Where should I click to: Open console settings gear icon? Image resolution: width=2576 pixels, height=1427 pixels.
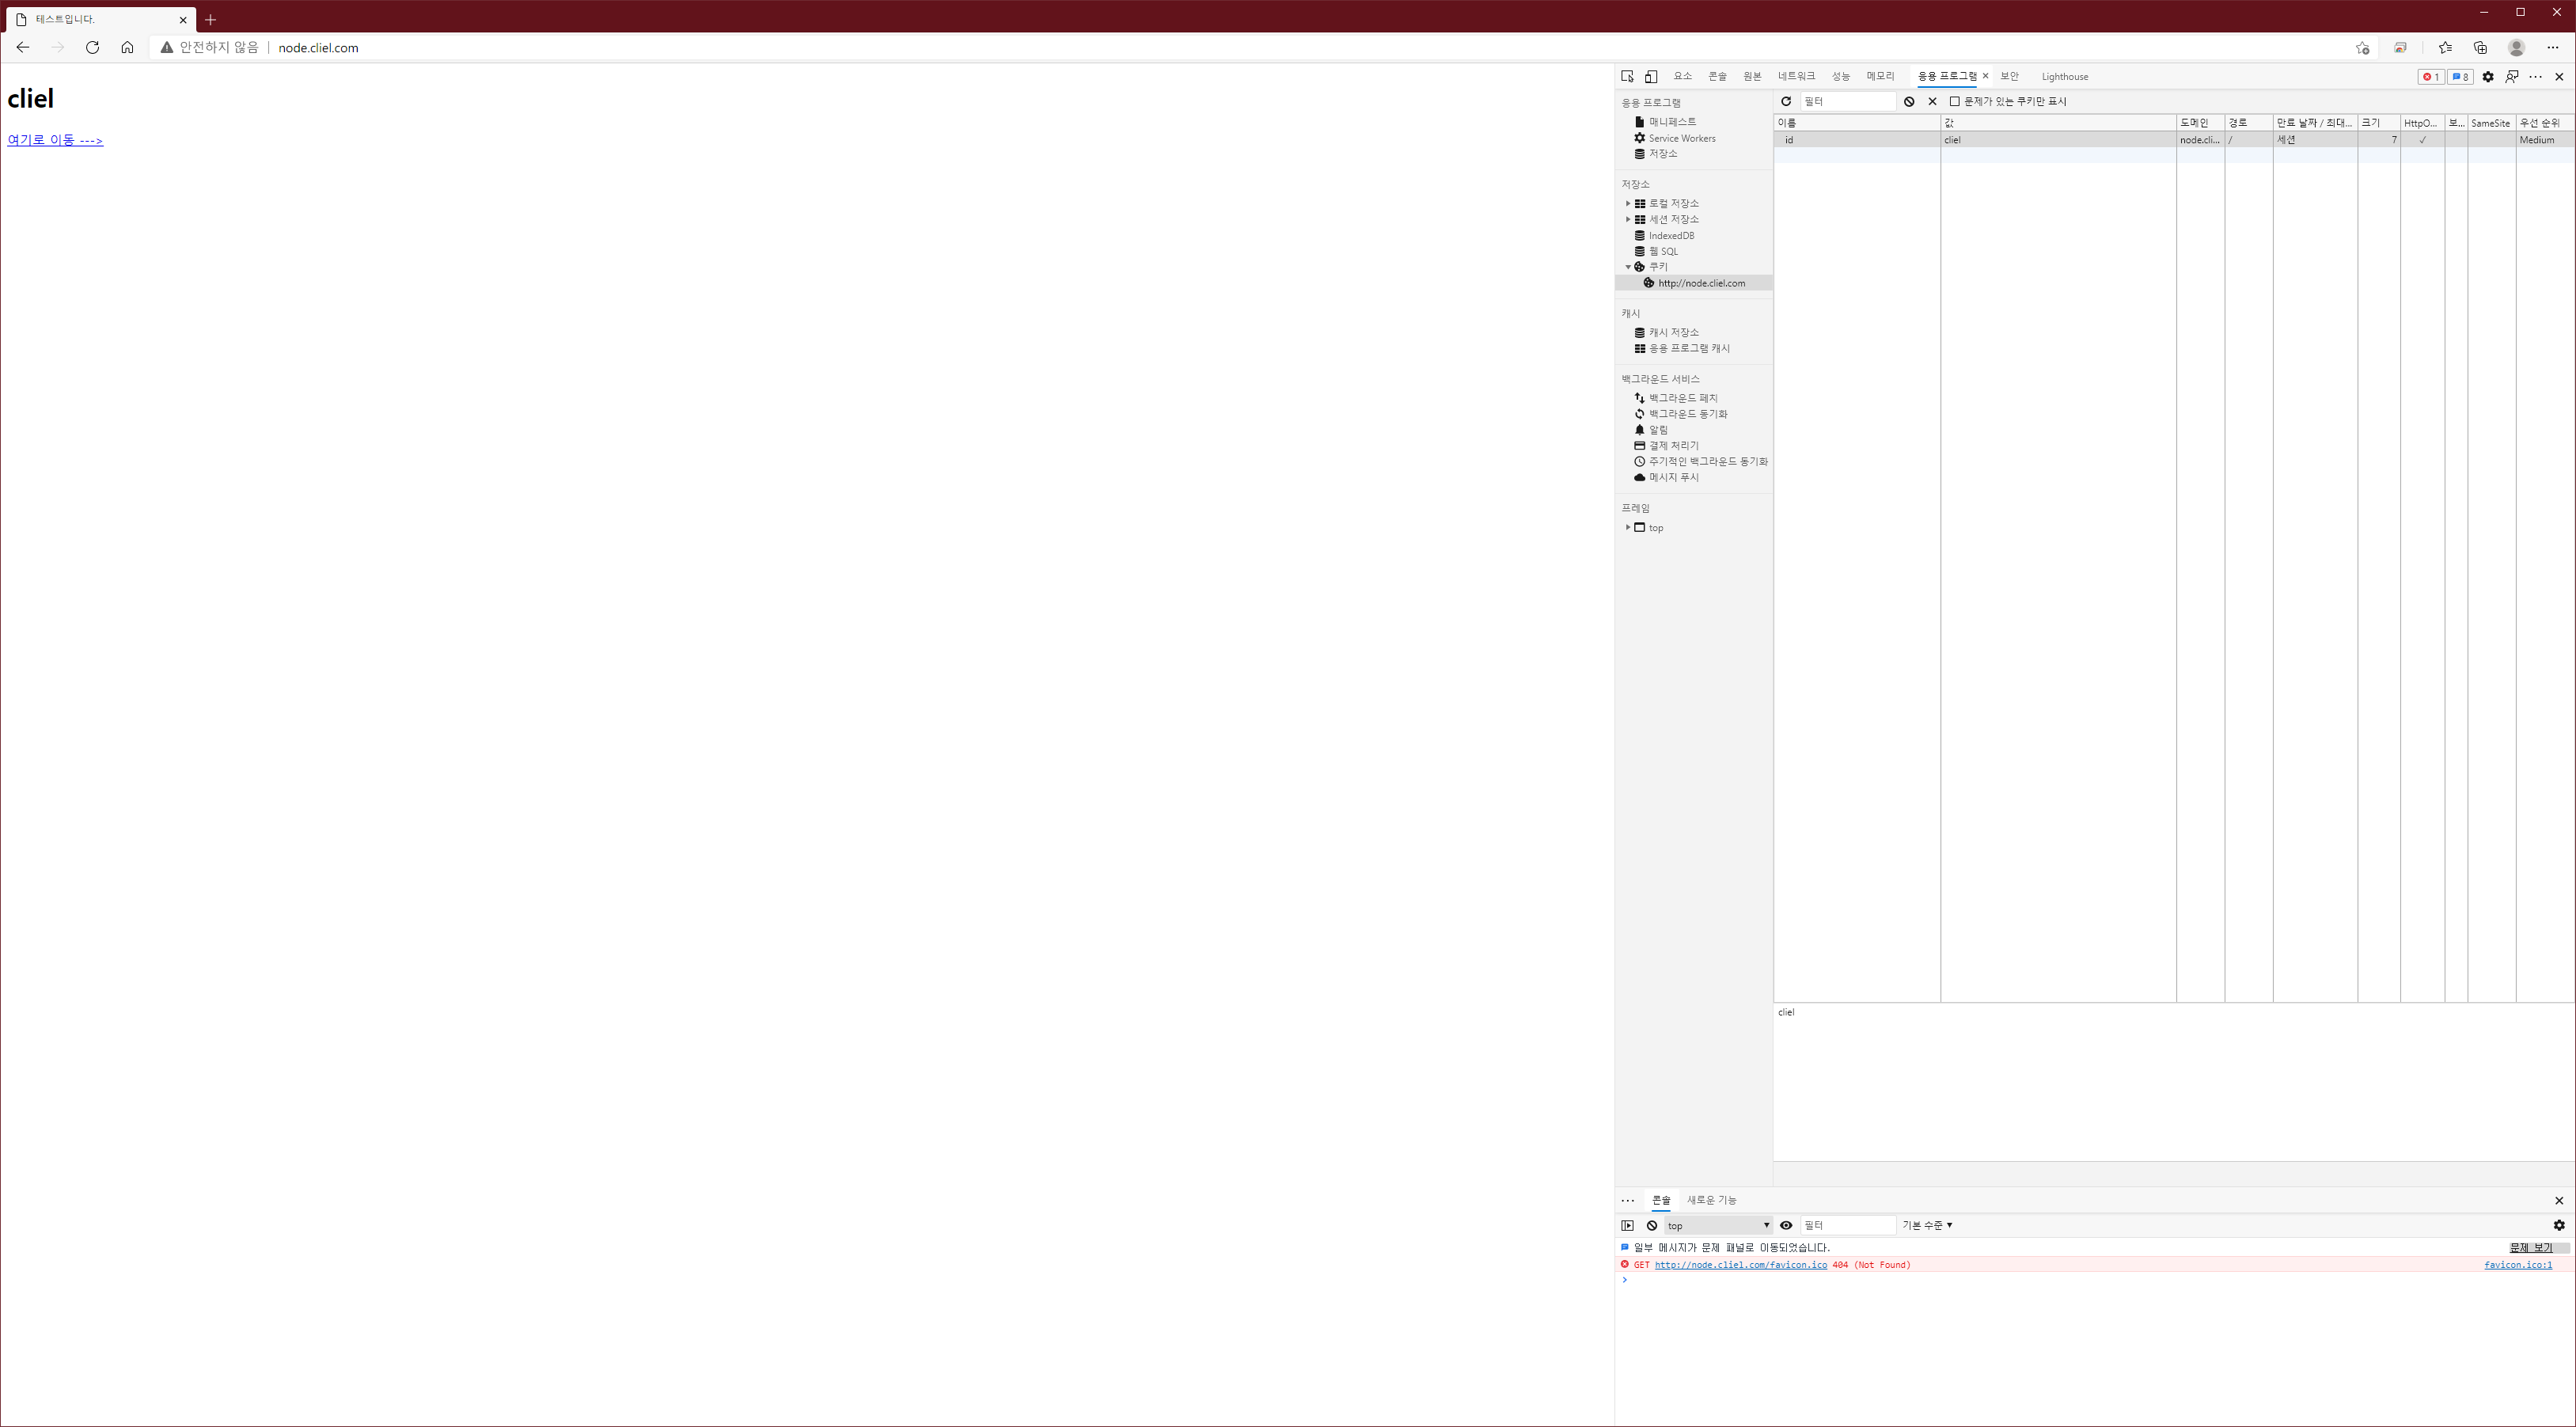coord(2559,1225)
